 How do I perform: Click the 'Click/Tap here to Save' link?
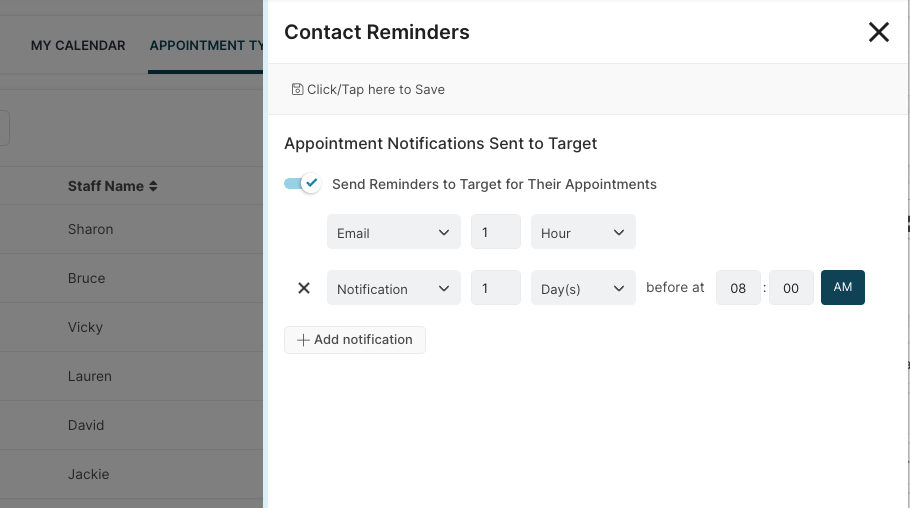[x=375, y=89]
